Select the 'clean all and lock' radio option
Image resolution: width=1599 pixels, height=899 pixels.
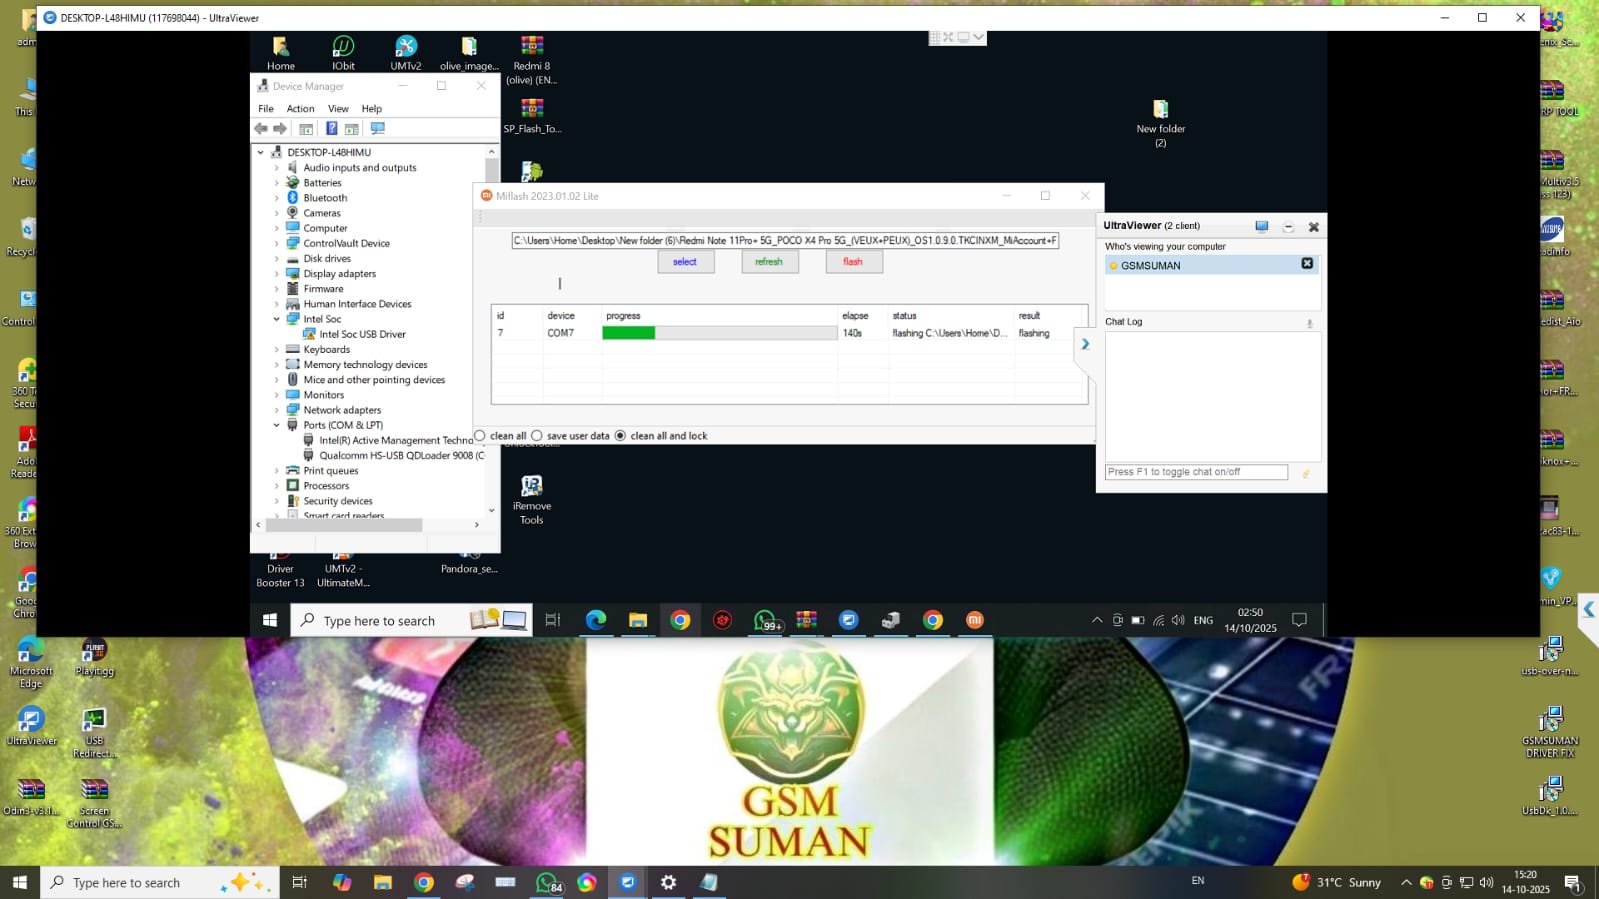(620, 436)
